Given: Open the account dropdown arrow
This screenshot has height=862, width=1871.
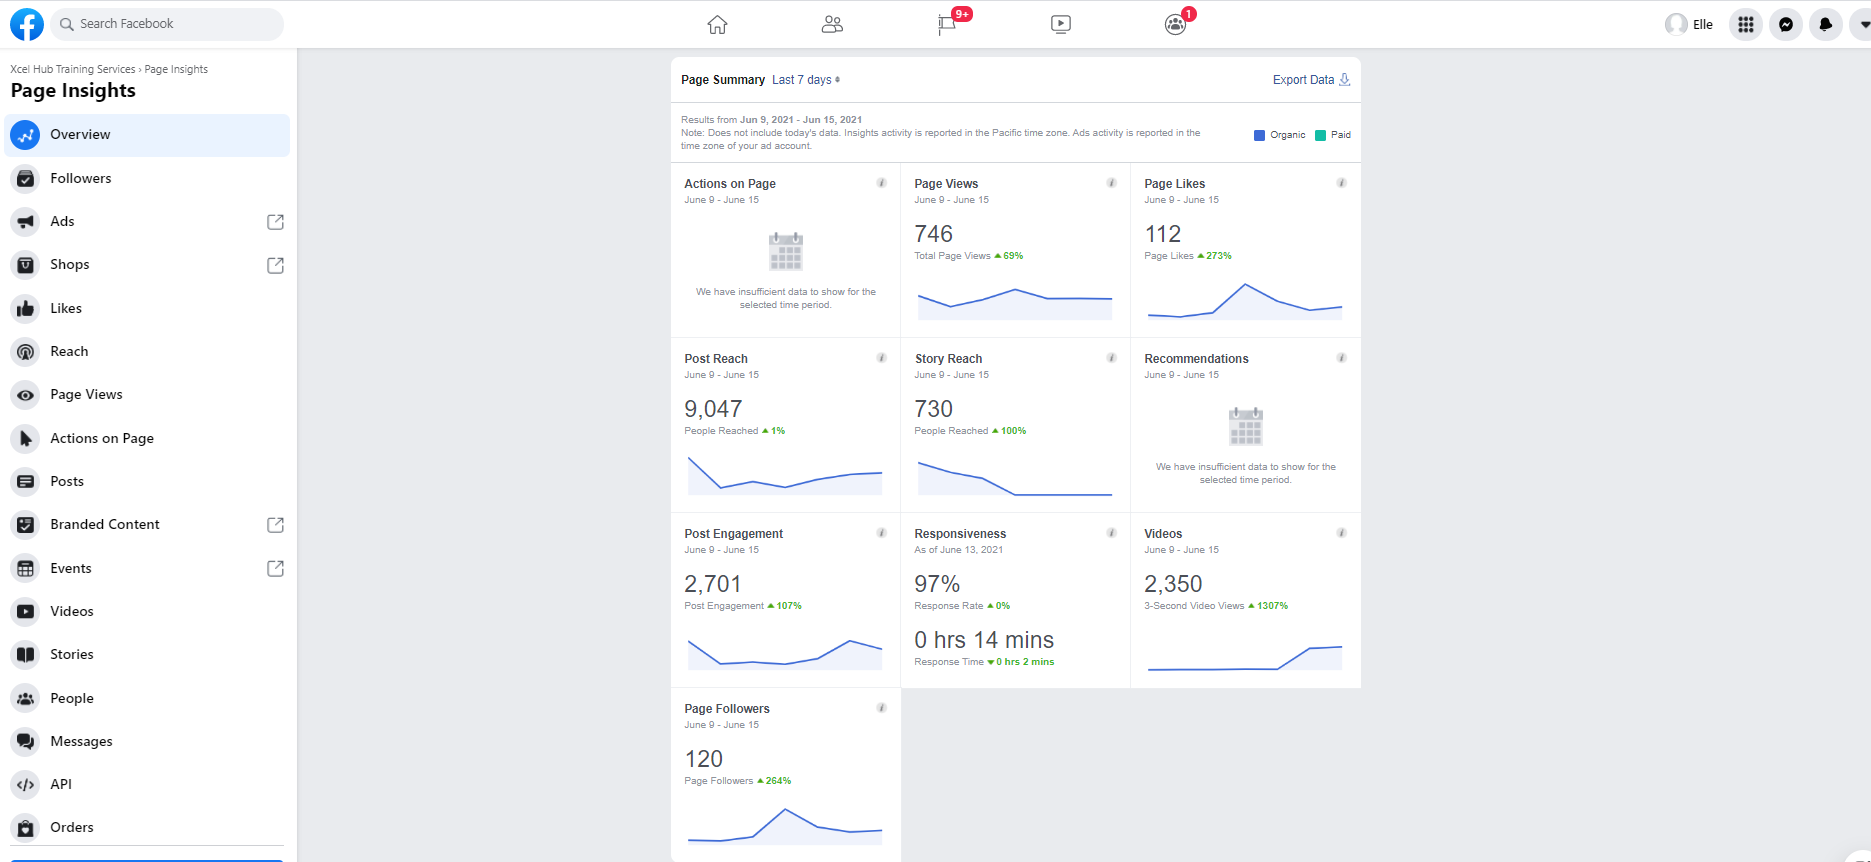Looking at the screenshot, I should point(1862,24).
